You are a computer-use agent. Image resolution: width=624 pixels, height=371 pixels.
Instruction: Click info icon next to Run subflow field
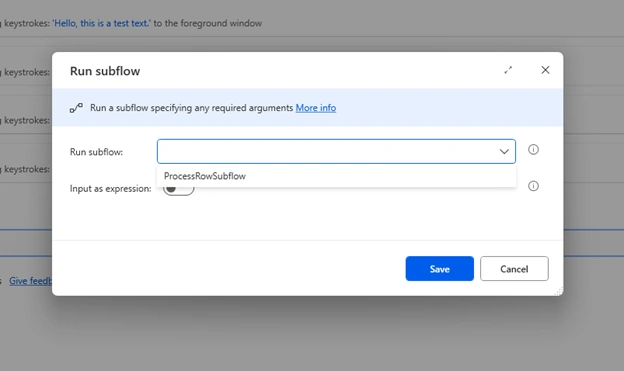pyautogui.click(x=533, y=150)
